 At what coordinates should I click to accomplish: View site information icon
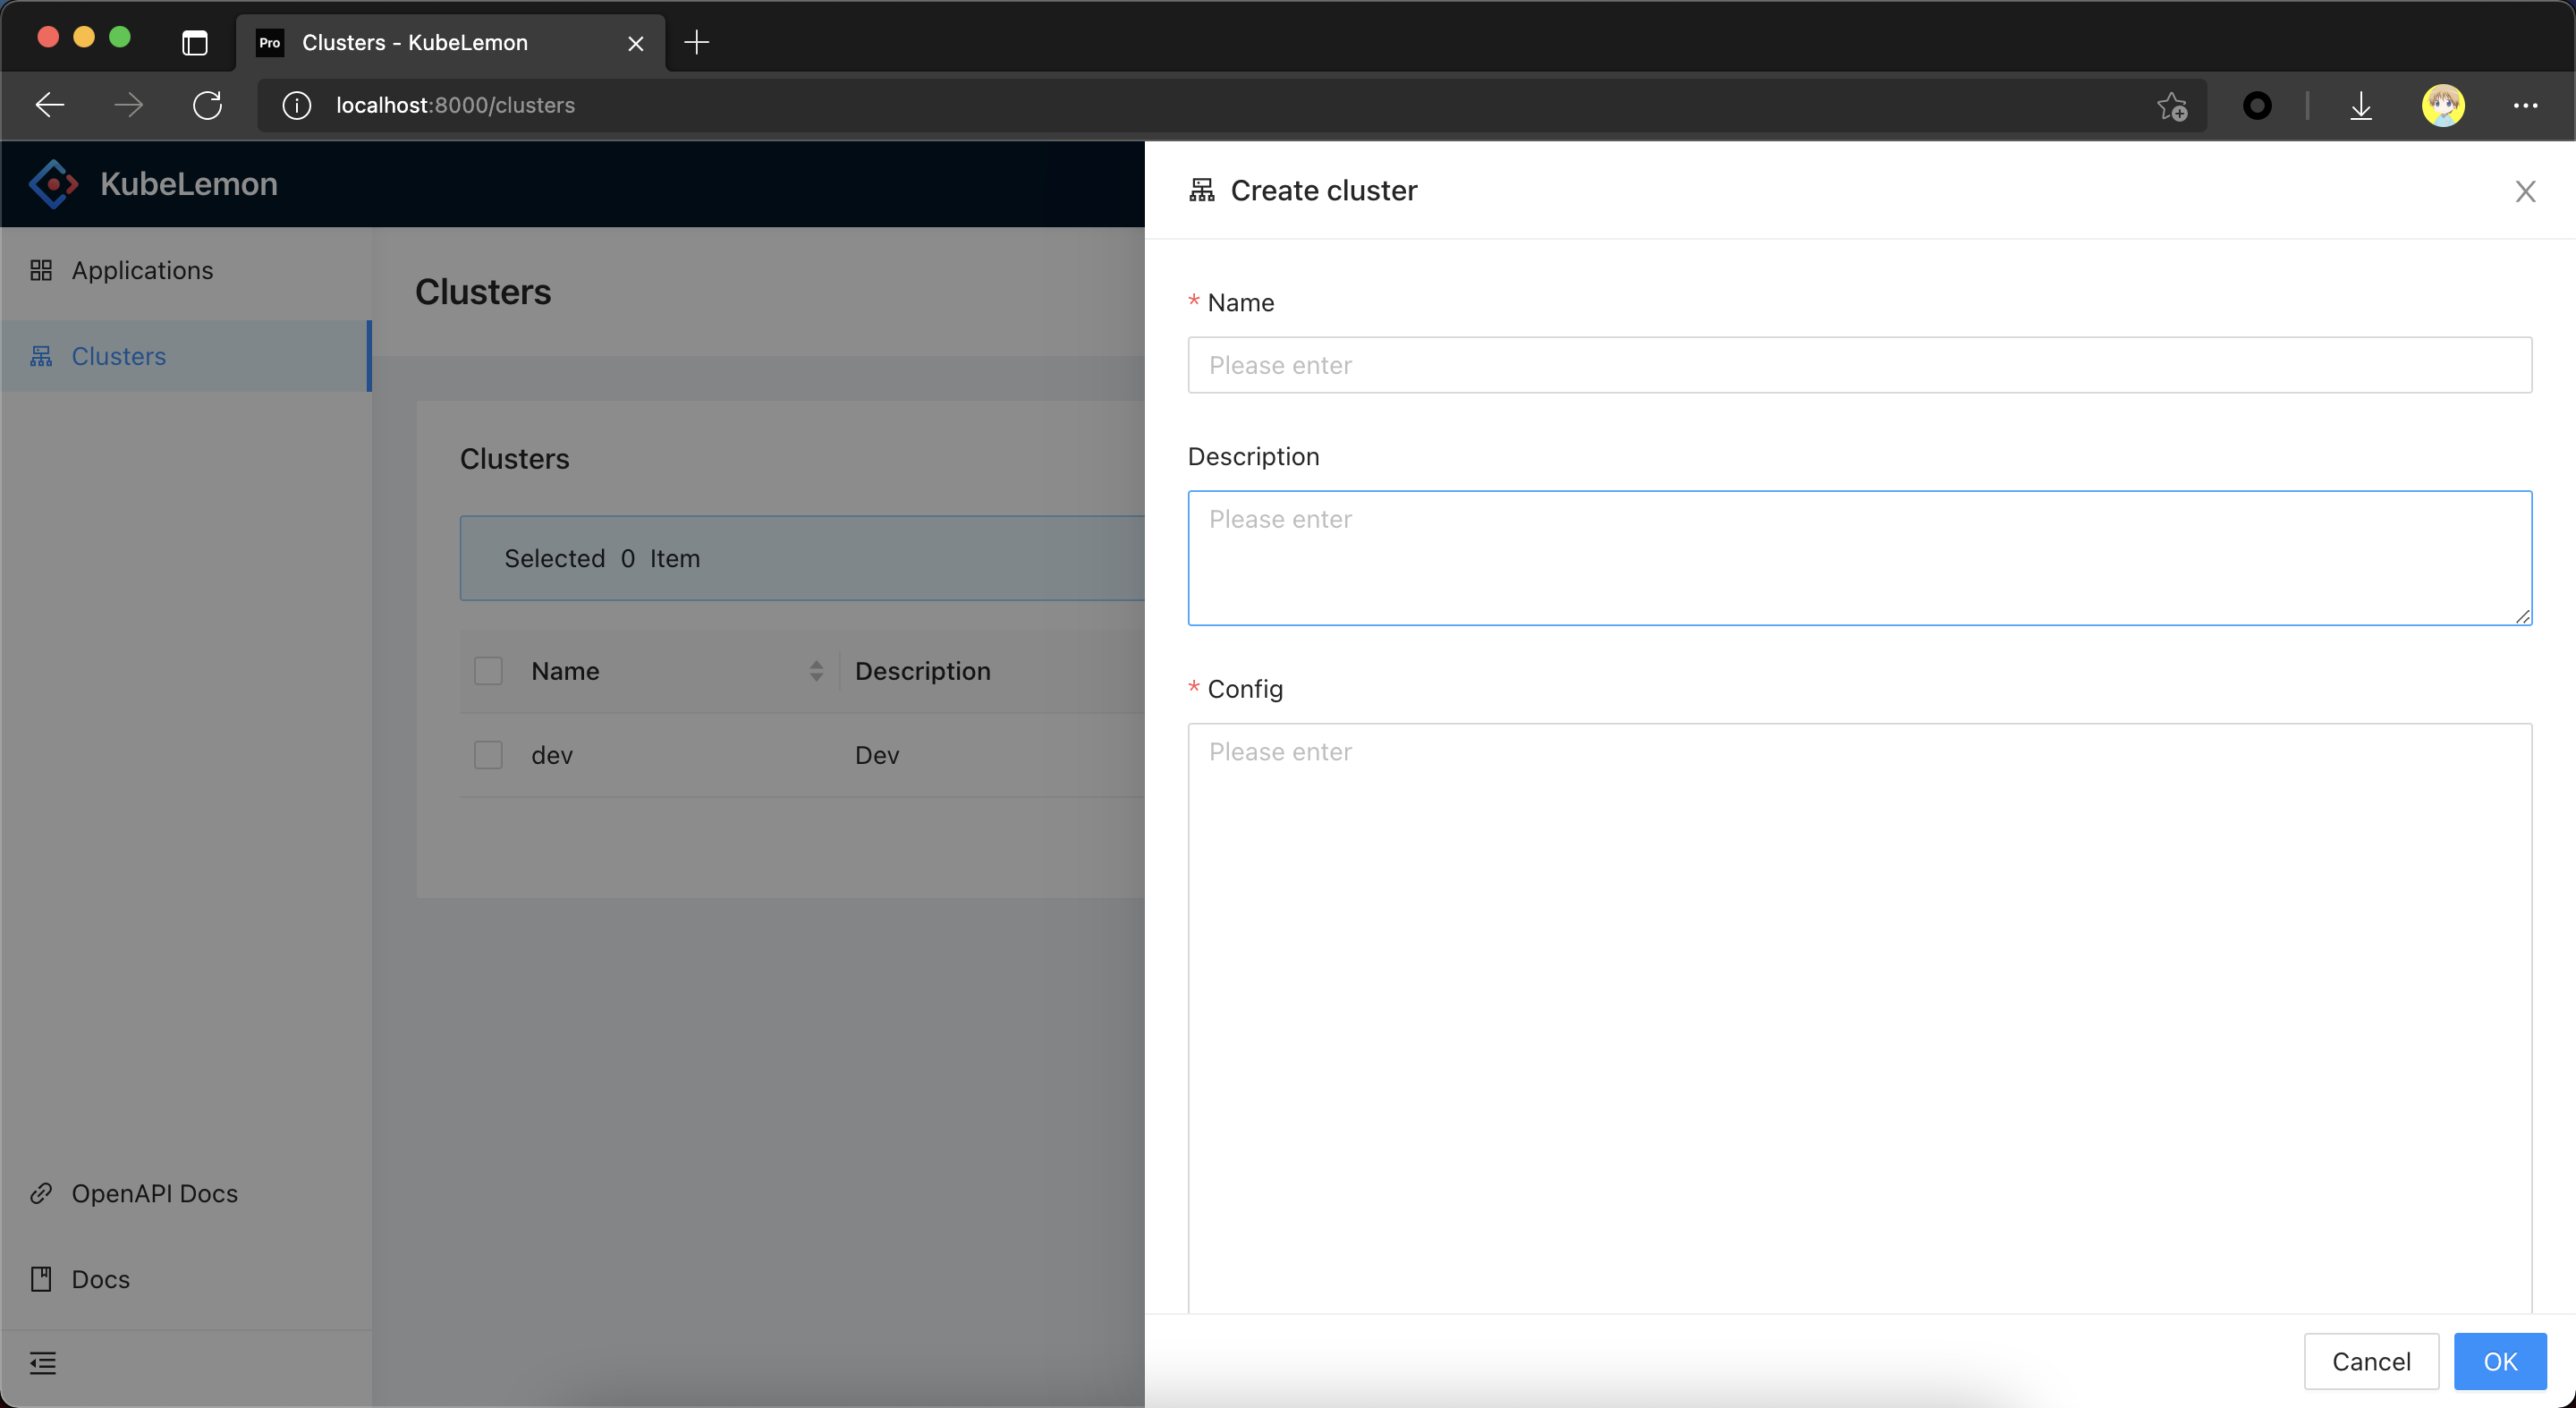pyautogui.click(x=296, y=105)
